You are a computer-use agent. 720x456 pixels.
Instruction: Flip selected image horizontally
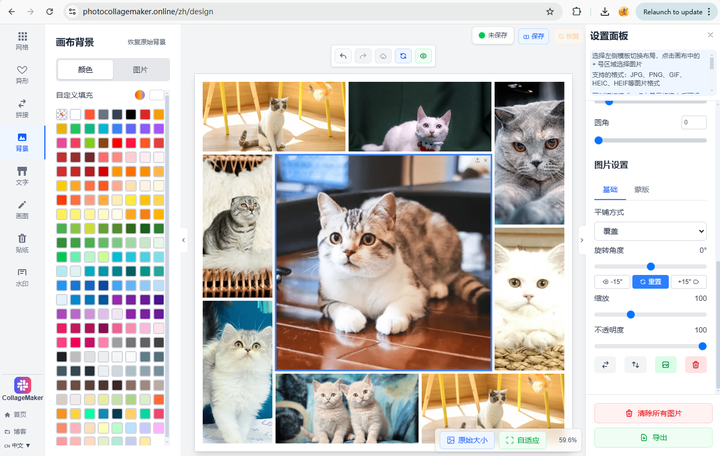(605, 365)
